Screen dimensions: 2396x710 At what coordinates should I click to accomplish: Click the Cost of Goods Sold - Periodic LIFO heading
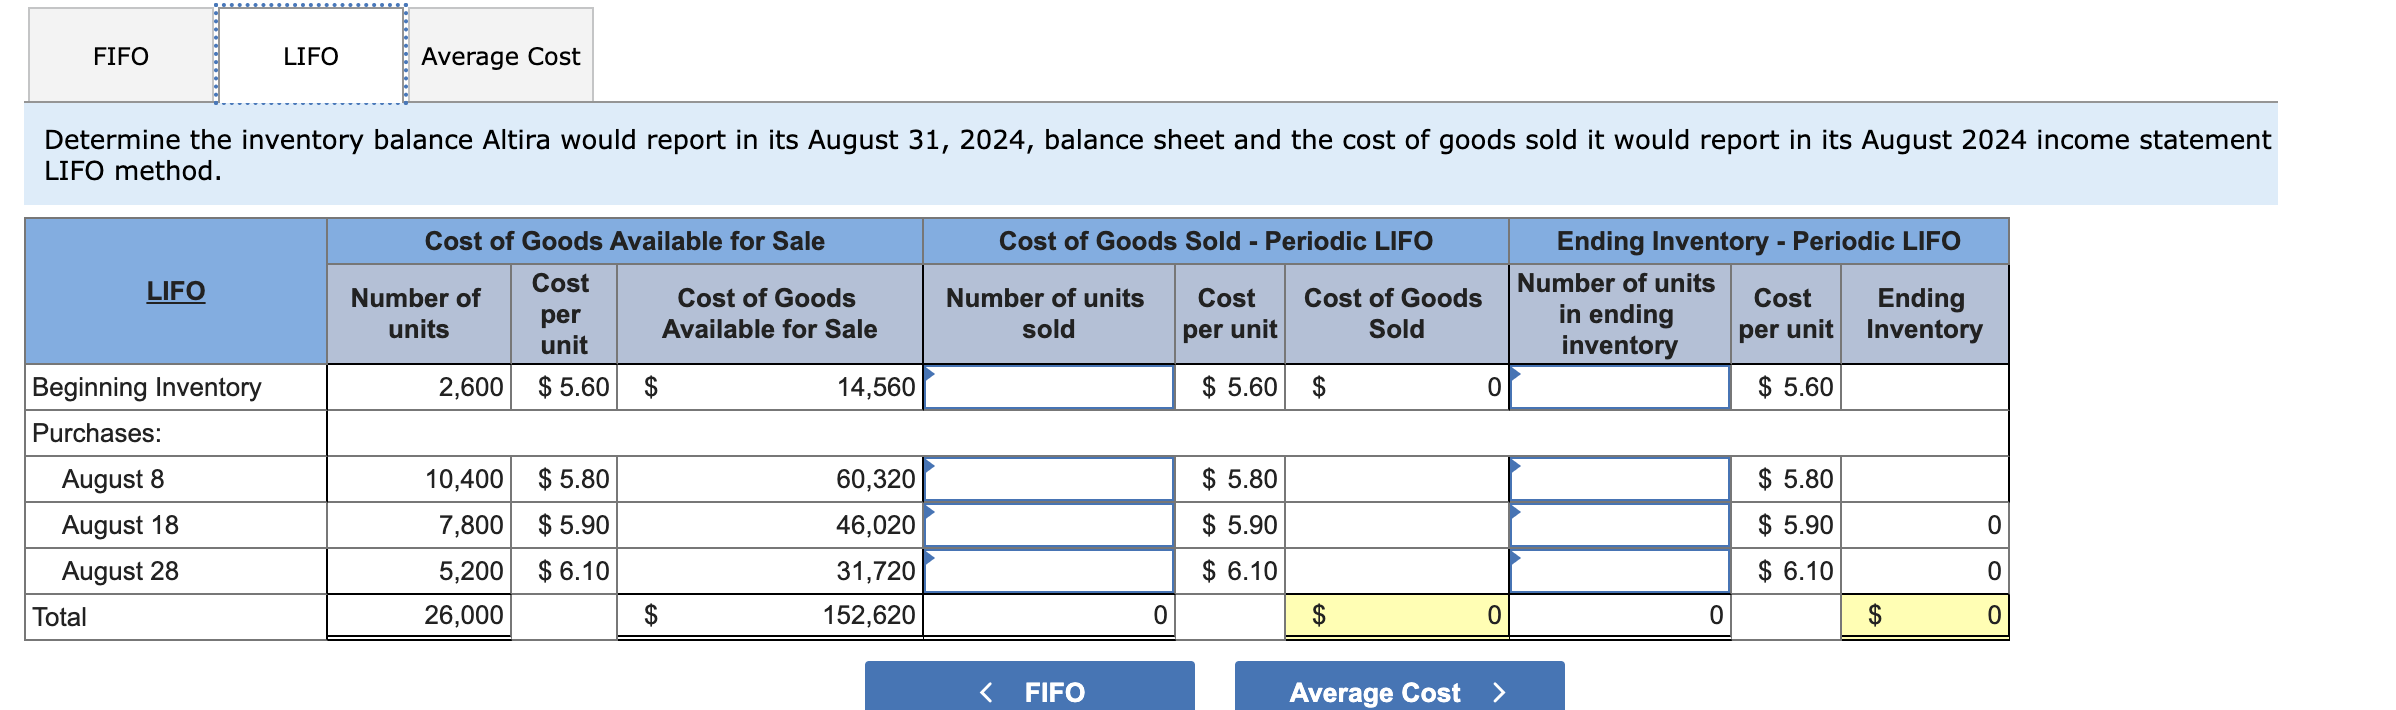1215,241
